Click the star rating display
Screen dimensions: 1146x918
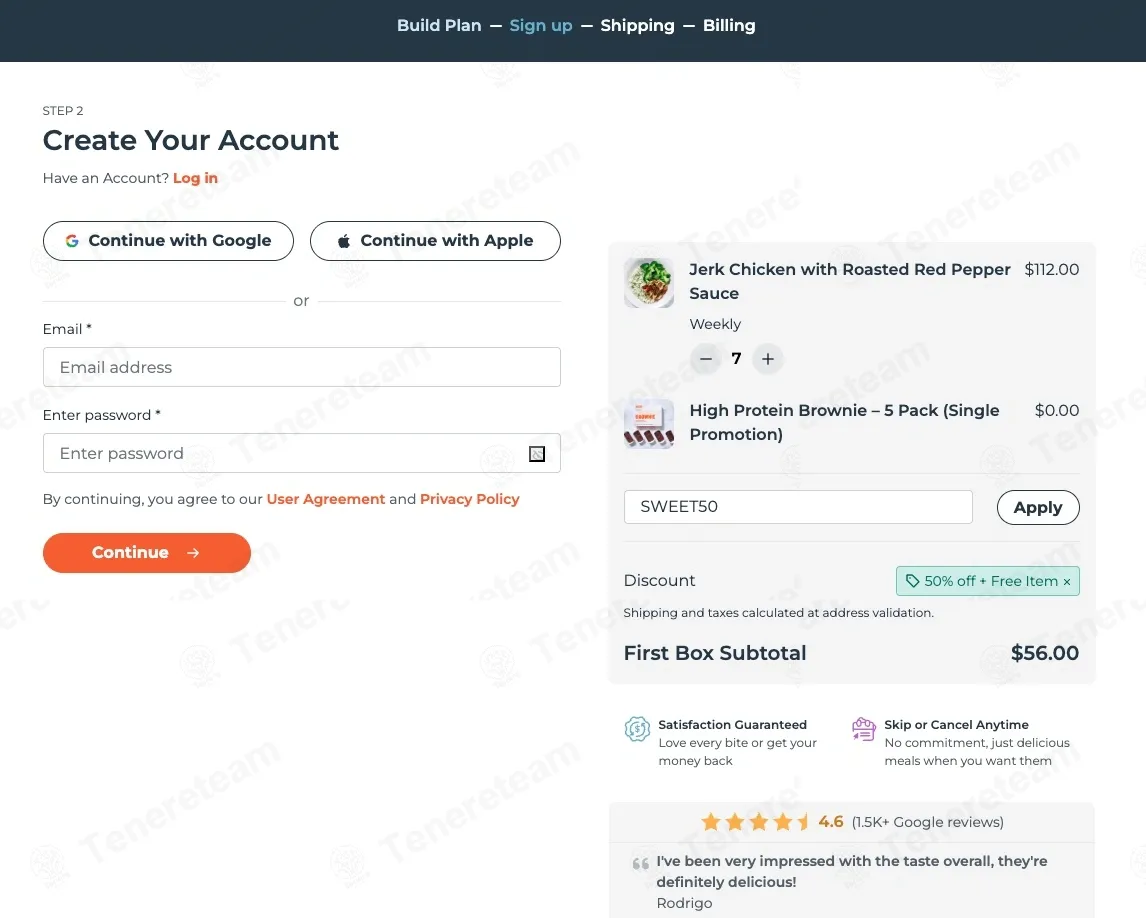point(755,822)
